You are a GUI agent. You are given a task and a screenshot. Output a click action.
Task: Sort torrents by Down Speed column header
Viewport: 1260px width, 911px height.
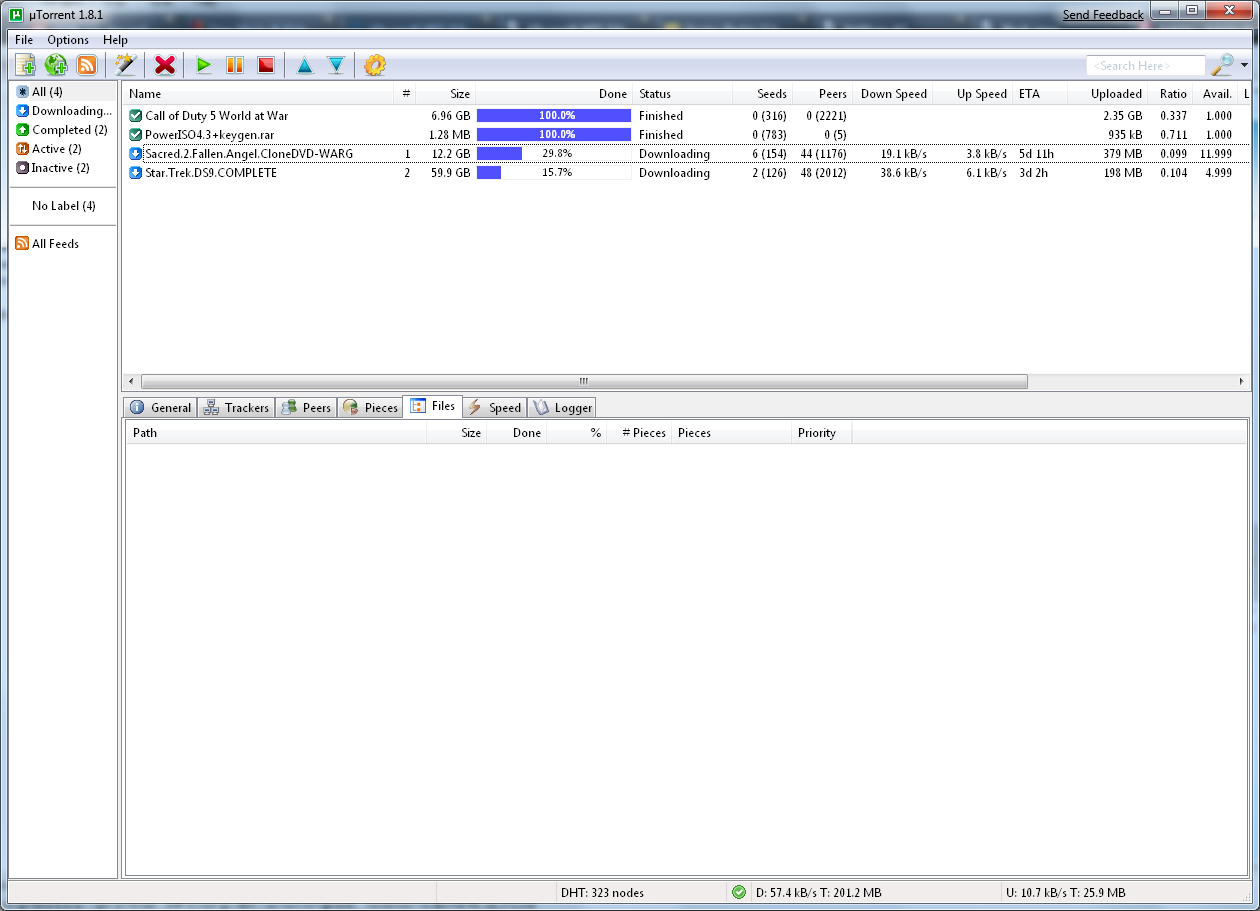pyautogui.click(x=892, y=94)
